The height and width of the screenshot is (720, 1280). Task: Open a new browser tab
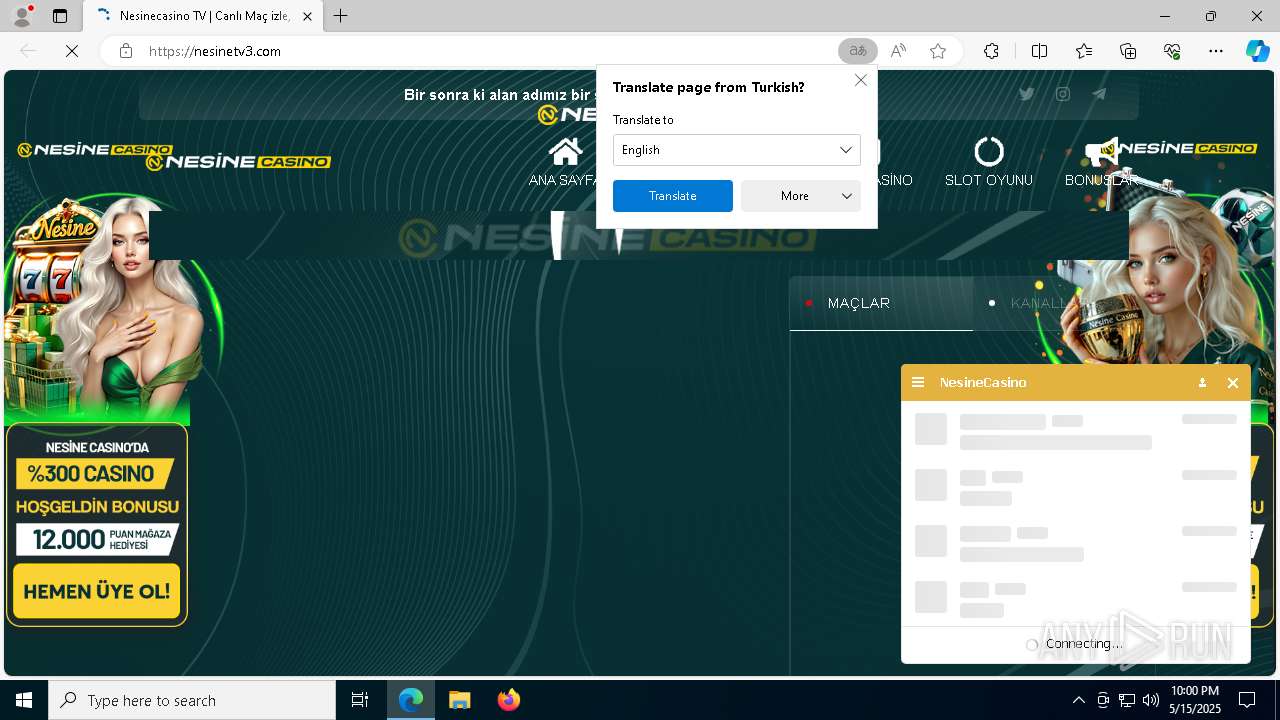341,16
